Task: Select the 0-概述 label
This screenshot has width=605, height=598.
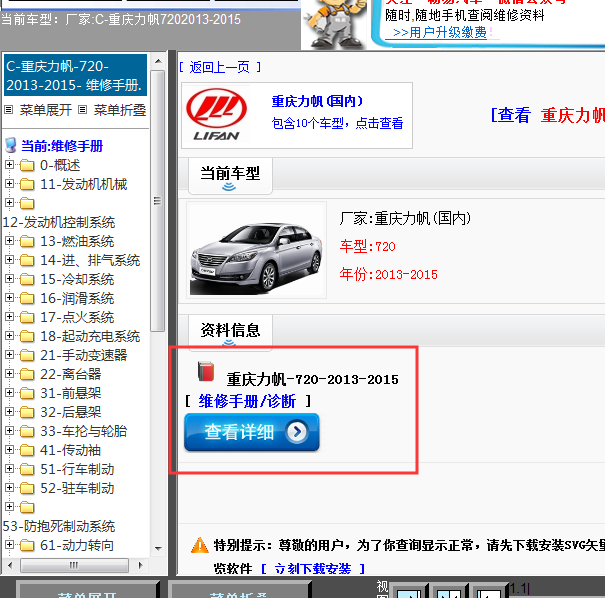Action: pos(60,165)
